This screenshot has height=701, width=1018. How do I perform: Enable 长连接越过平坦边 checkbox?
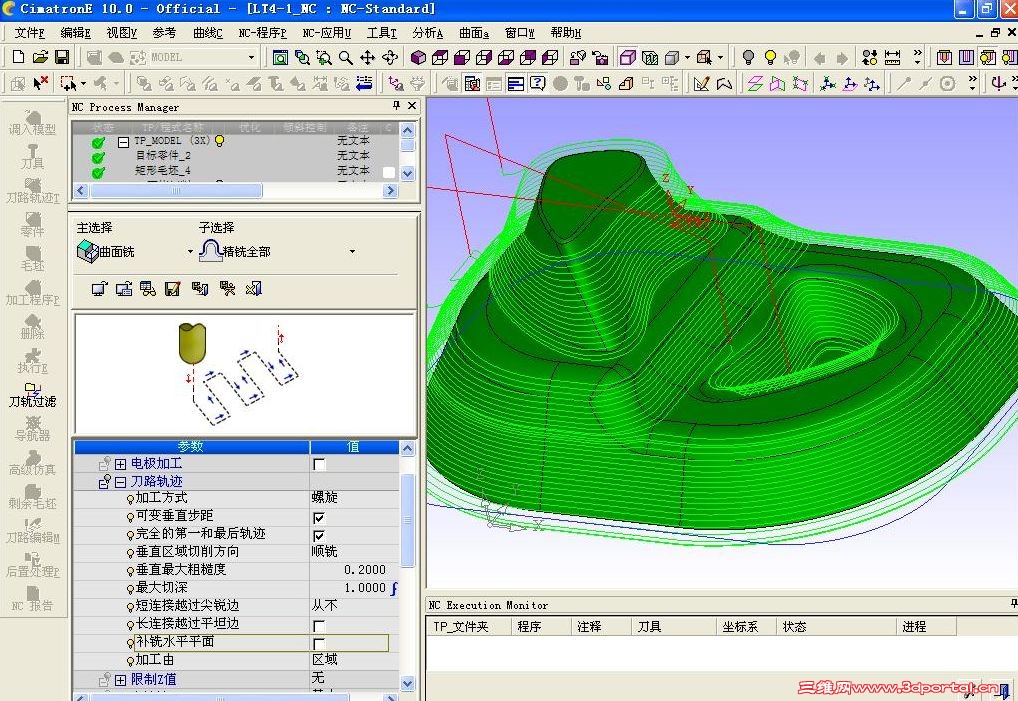point(319,626)
